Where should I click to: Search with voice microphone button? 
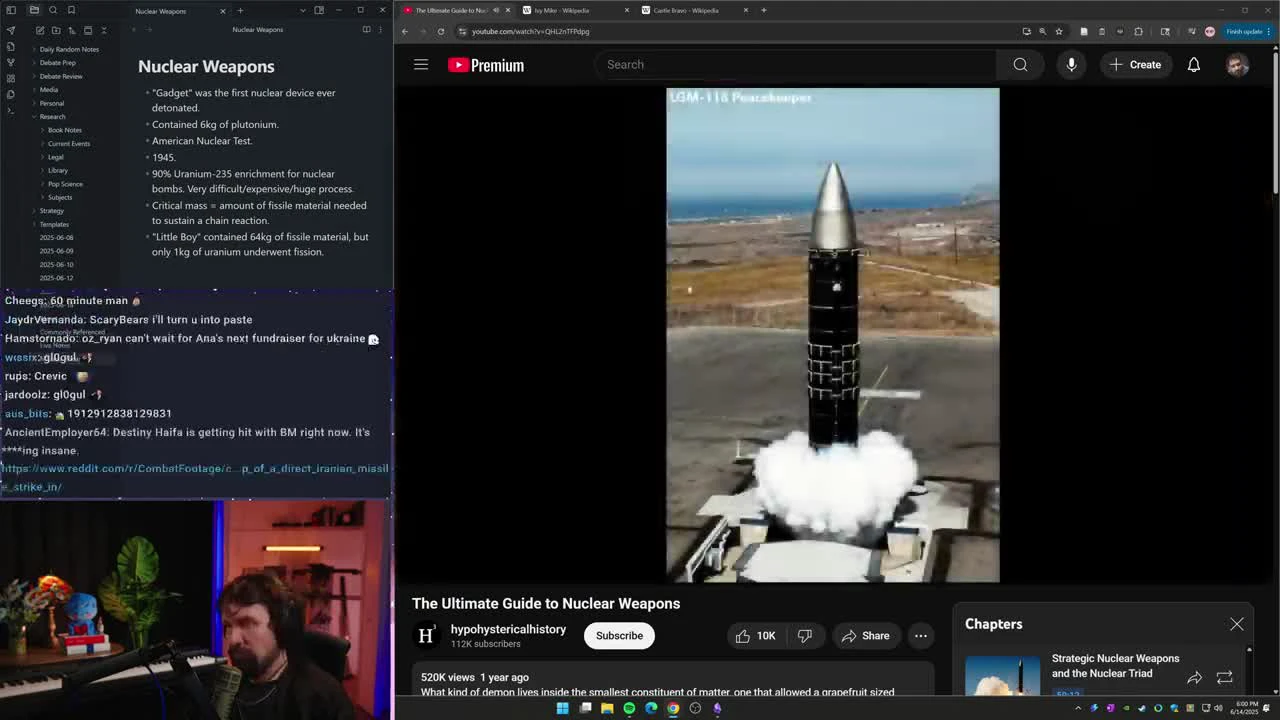click(x=1071, y=65)
